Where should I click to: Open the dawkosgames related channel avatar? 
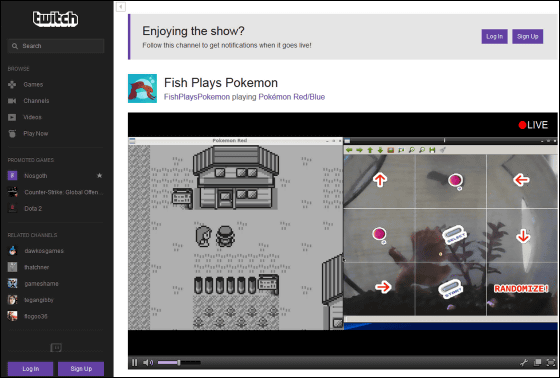(x=12, y=251)
